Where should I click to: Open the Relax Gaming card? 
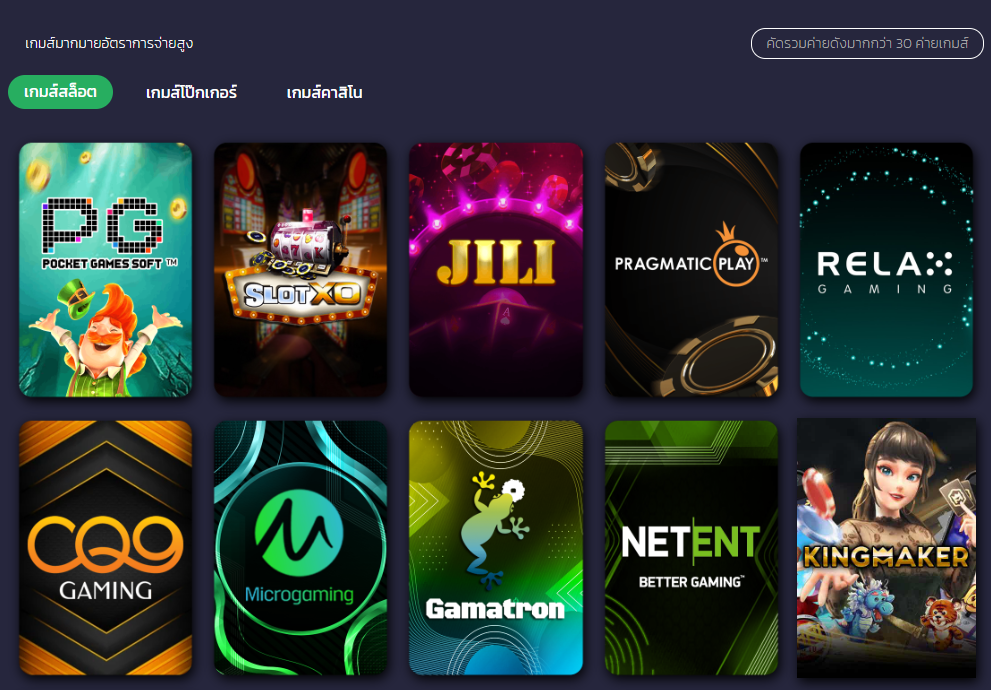[887, 270]
